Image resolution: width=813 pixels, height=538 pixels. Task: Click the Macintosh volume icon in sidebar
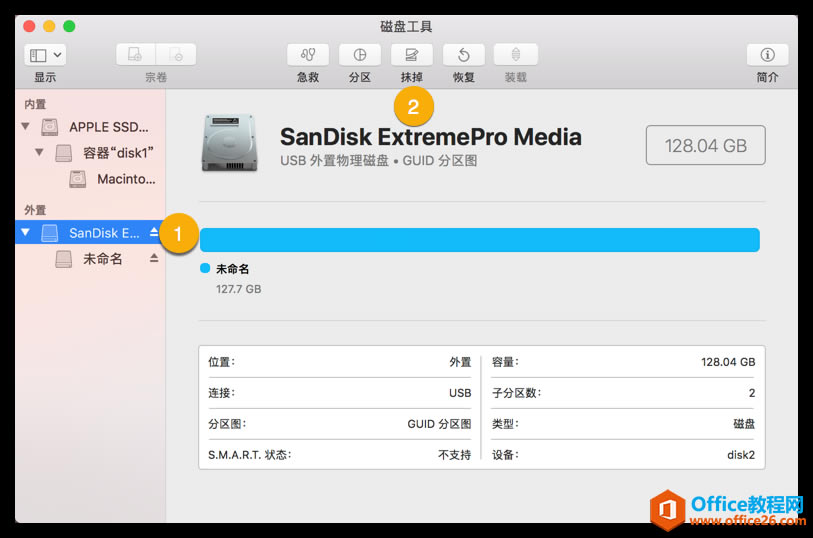coord(78,179)
